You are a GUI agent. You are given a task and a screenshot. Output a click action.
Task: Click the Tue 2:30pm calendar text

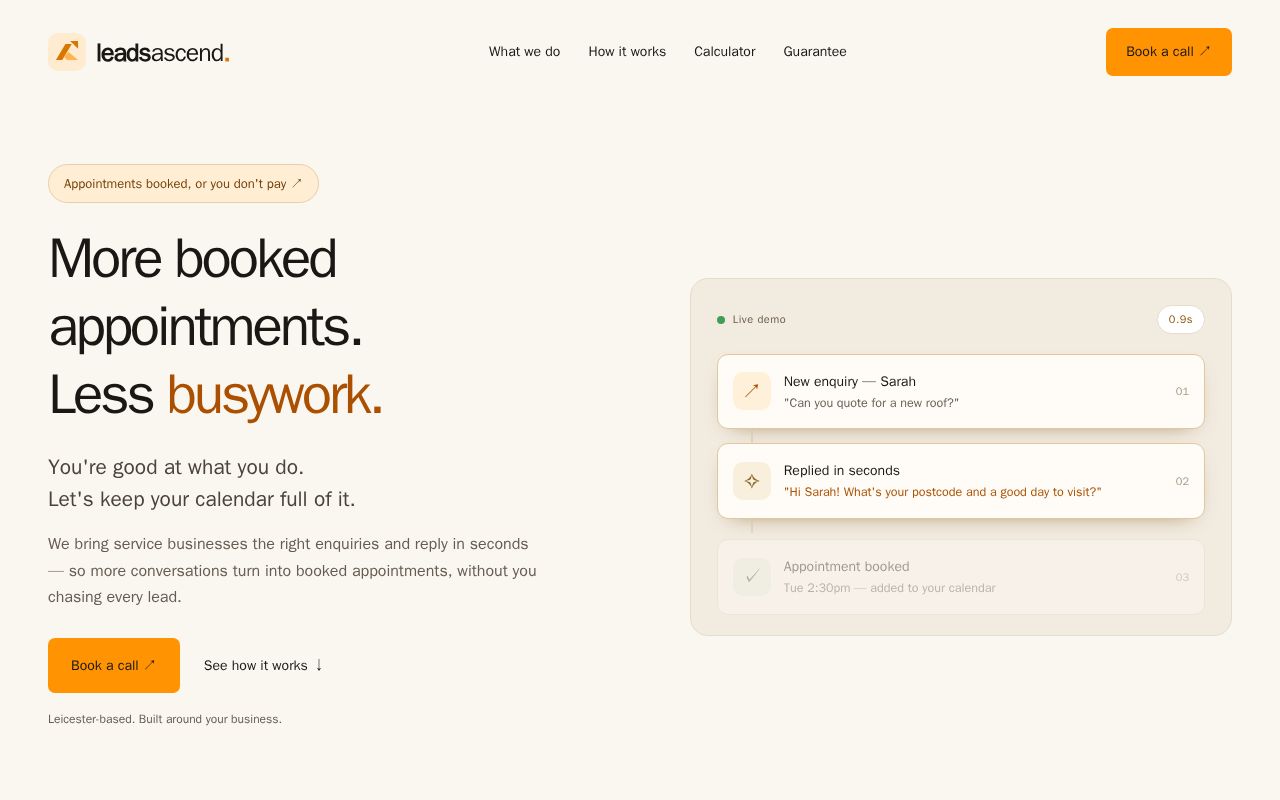click(890, 588)
